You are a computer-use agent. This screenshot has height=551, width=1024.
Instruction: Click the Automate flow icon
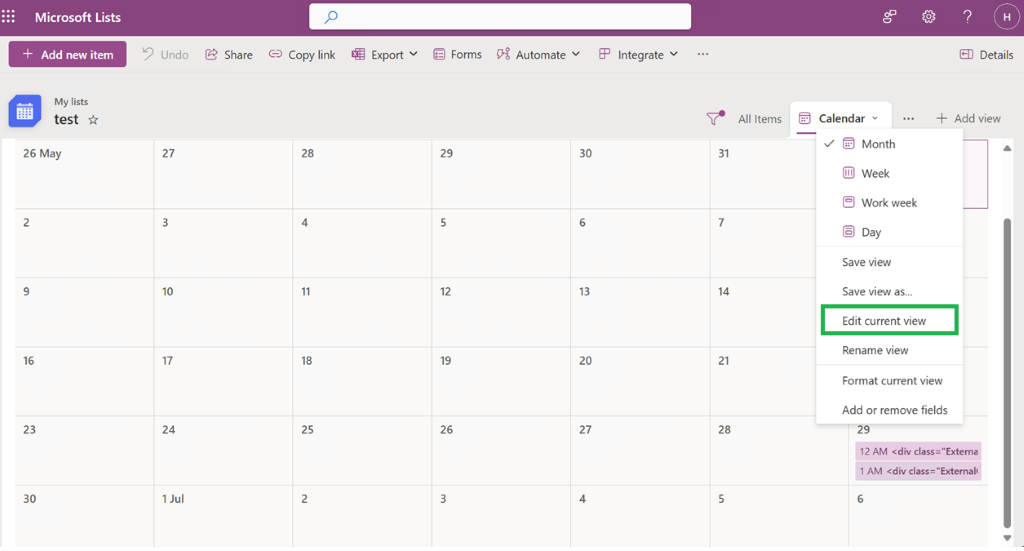[503, 54]
